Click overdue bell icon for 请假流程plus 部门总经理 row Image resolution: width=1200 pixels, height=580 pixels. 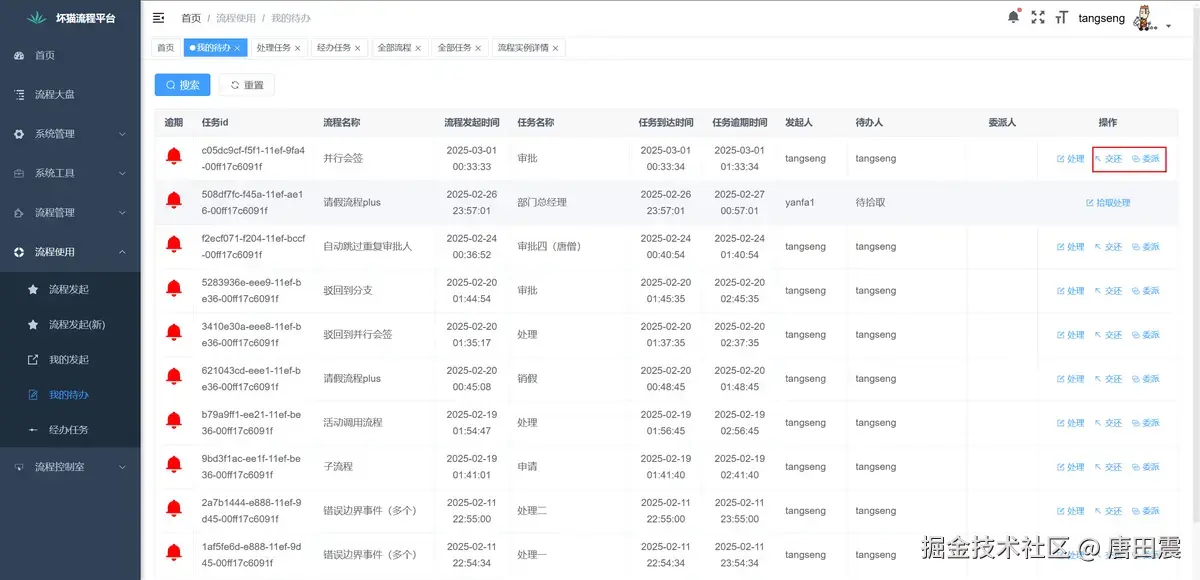coord(174,201)
